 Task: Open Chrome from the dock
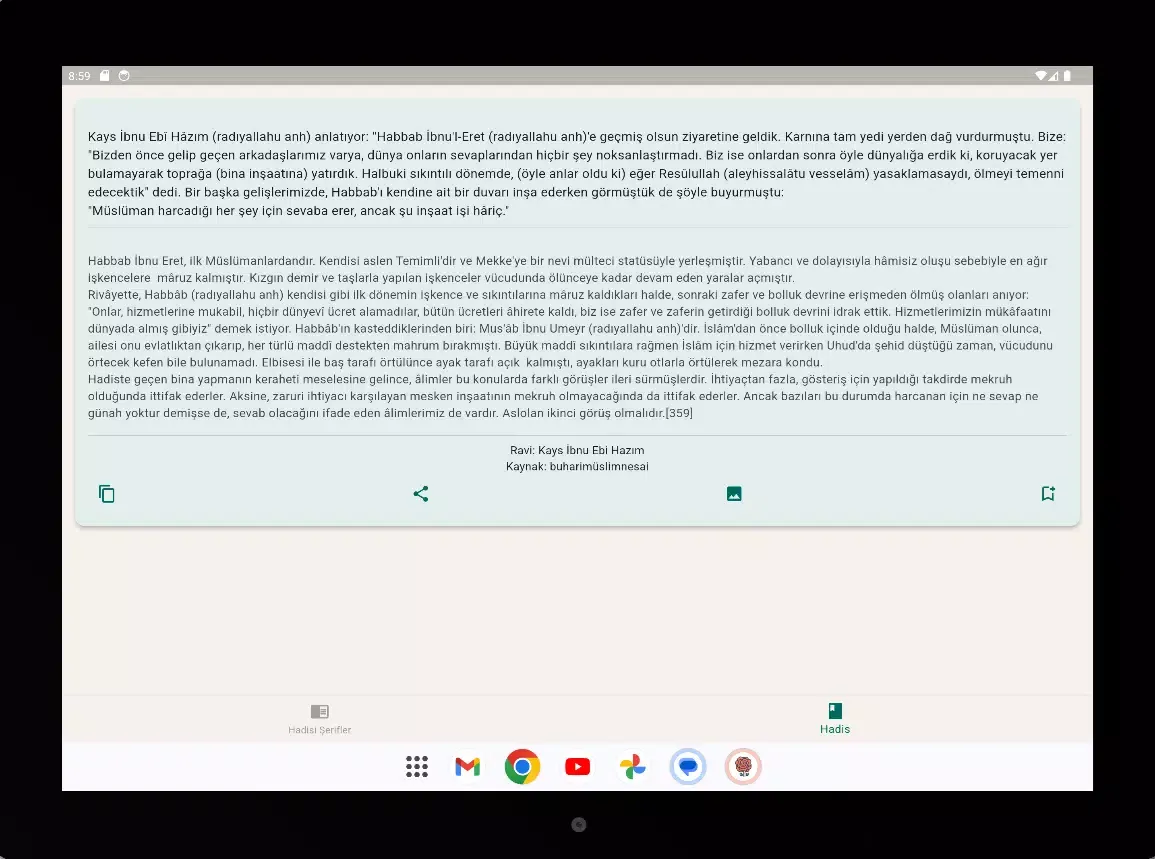[522, 767]
